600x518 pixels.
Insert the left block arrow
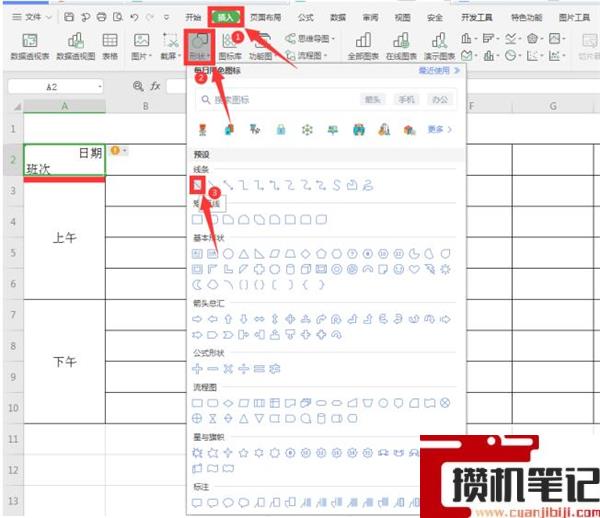tap(213, 319)
